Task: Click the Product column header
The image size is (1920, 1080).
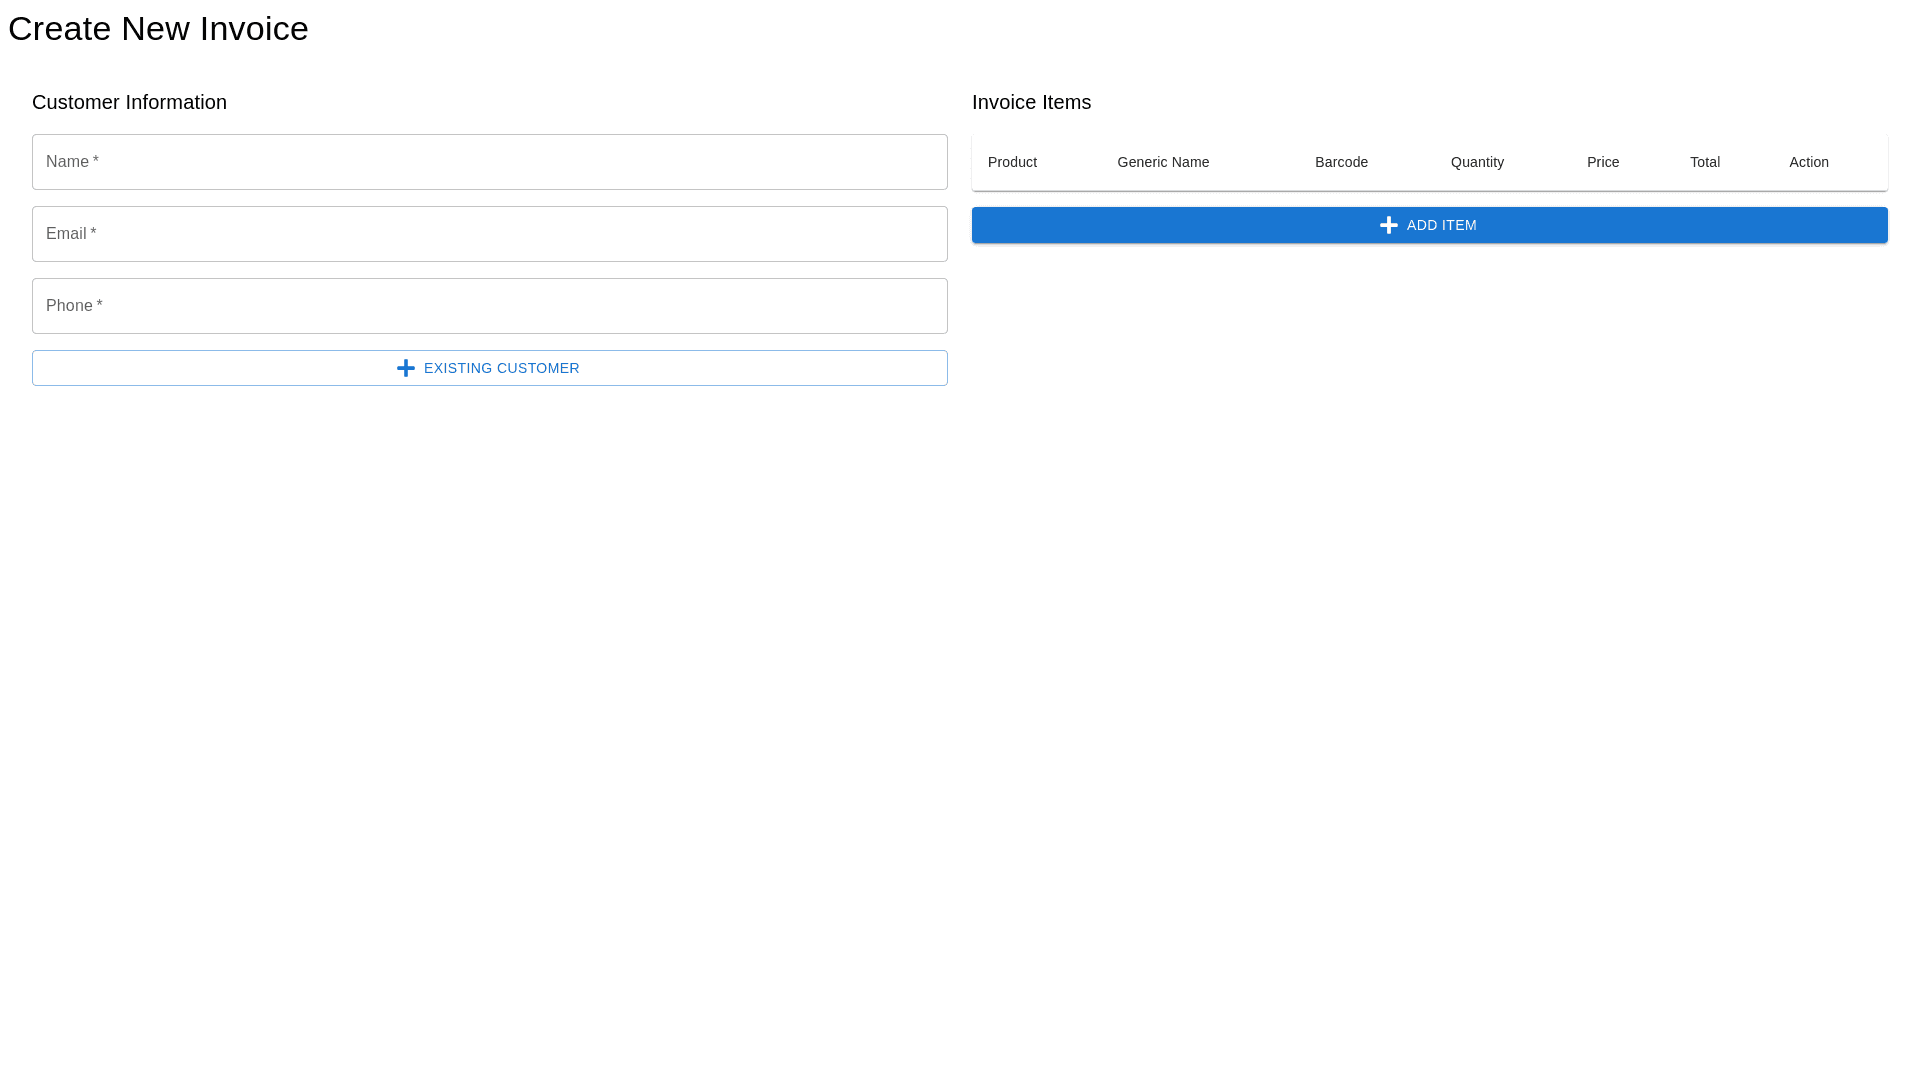Action: pos(1012,162)
